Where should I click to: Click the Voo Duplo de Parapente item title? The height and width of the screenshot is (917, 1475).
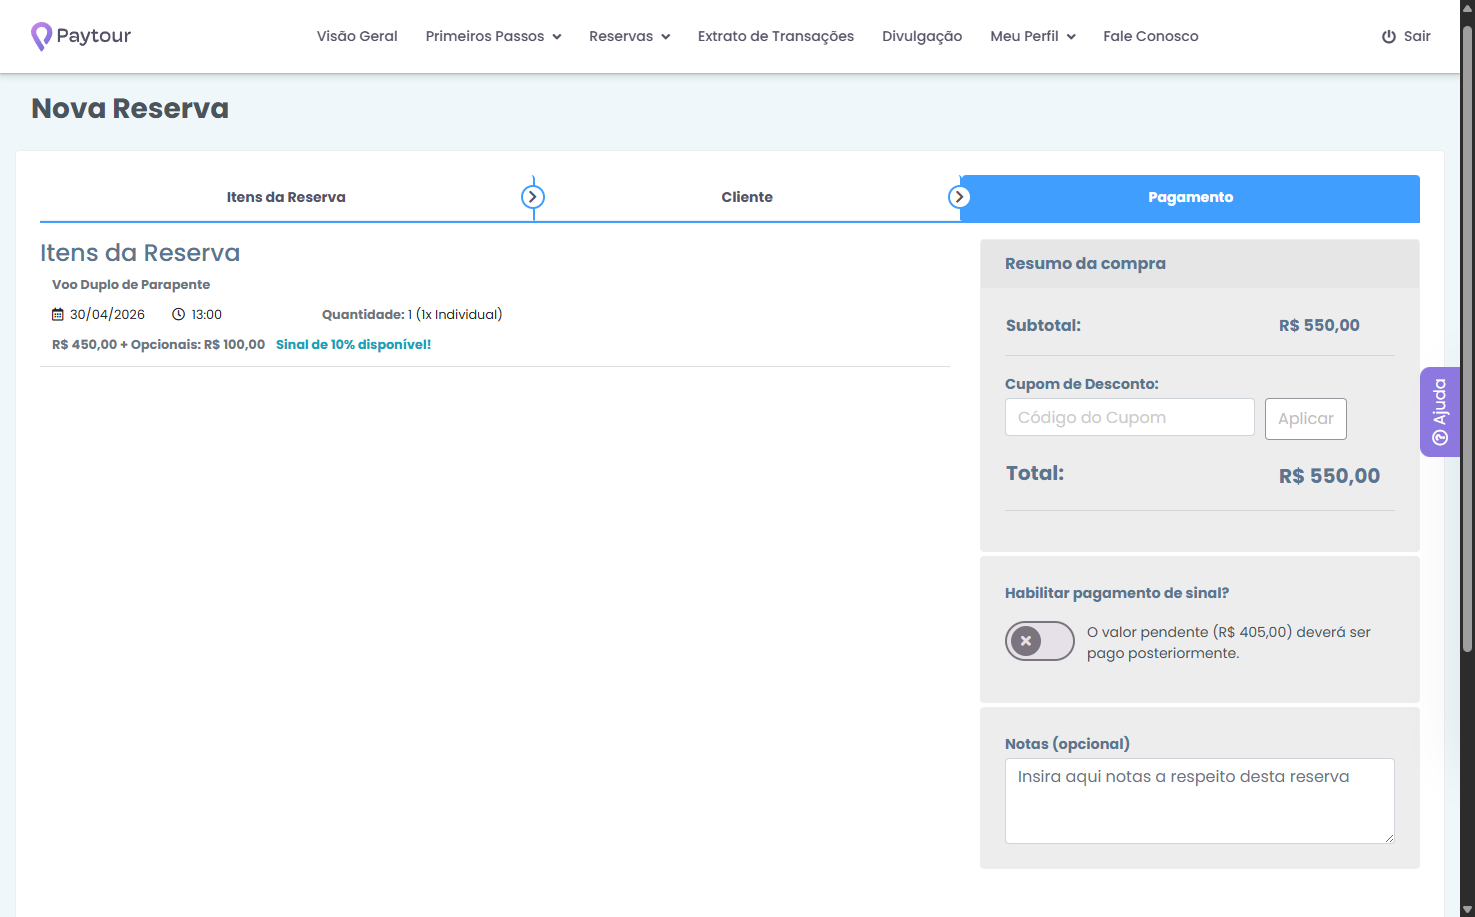tap(131, 285)
